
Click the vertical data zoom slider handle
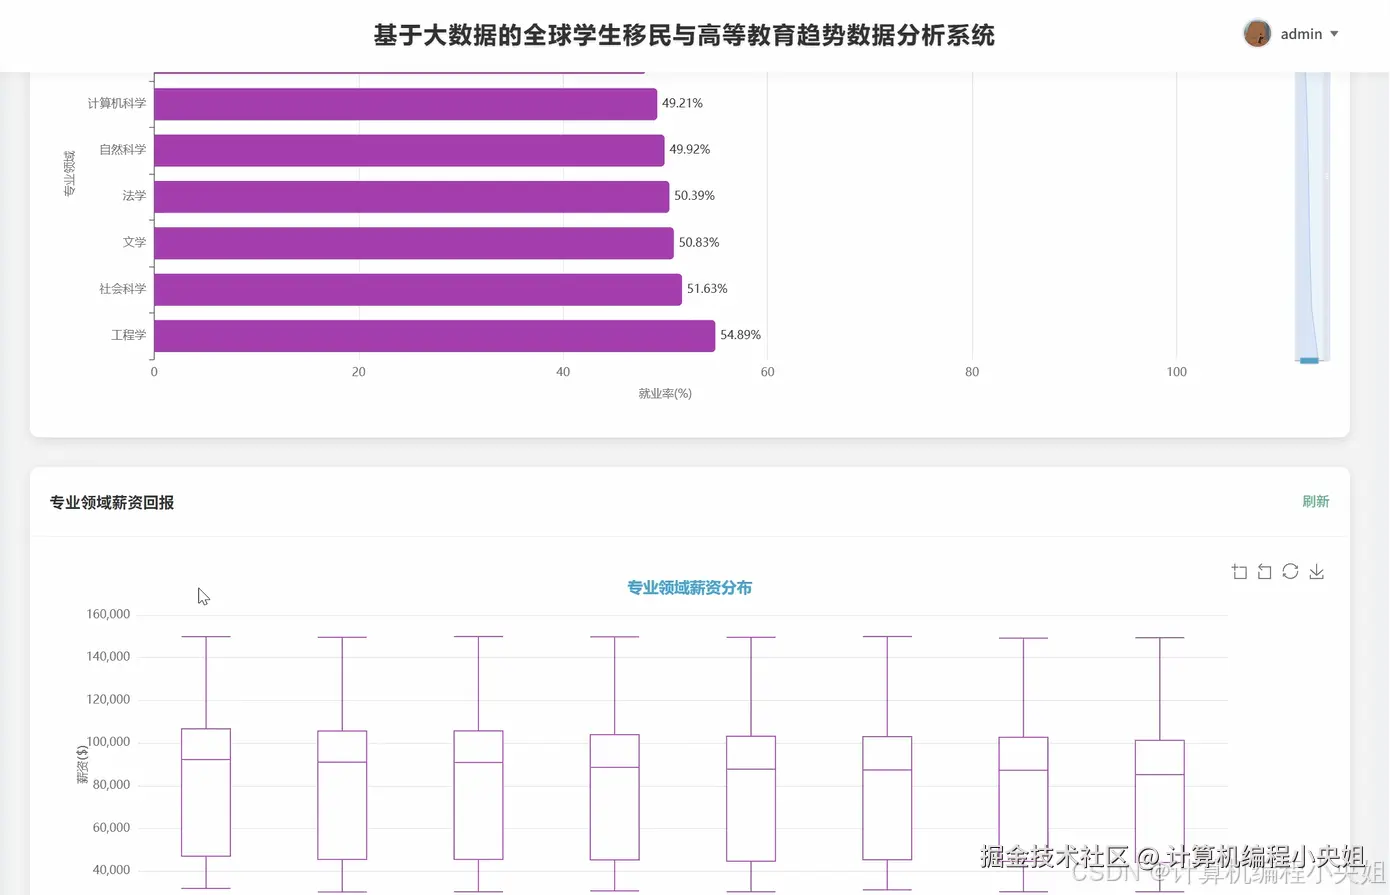pyautogui.click(x=1310, y=358)
